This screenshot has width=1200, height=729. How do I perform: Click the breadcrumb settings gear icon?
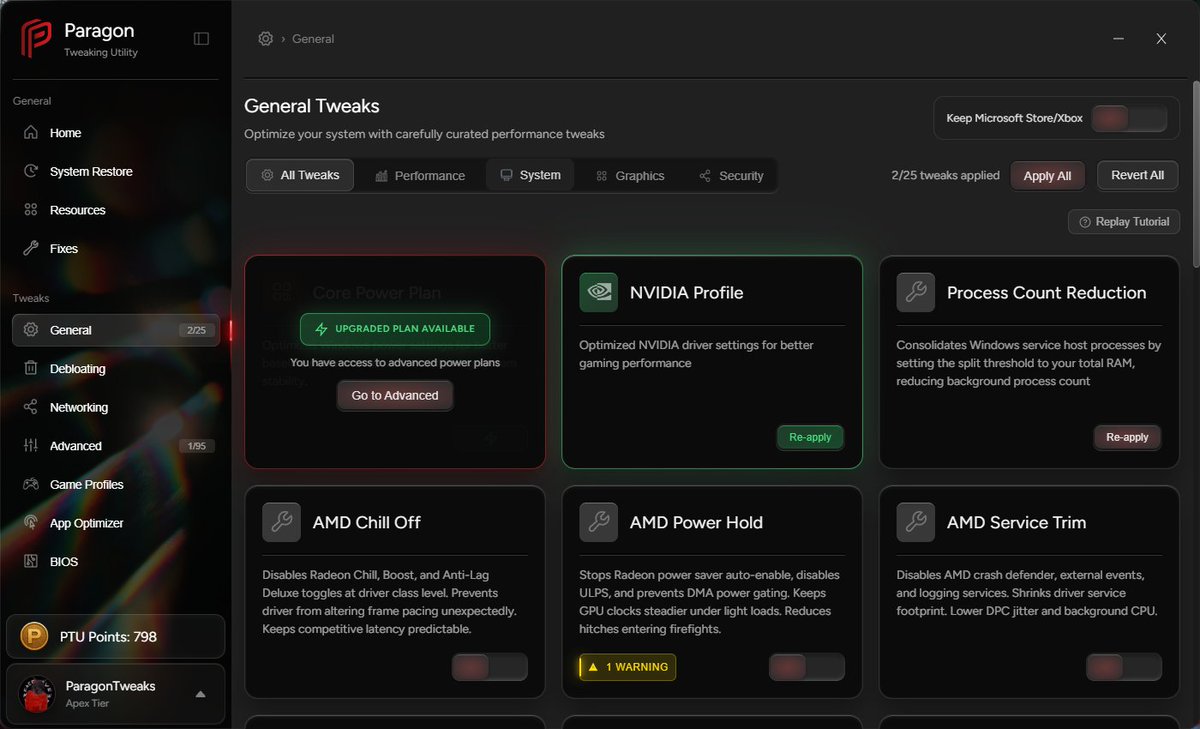coord(265,39)
